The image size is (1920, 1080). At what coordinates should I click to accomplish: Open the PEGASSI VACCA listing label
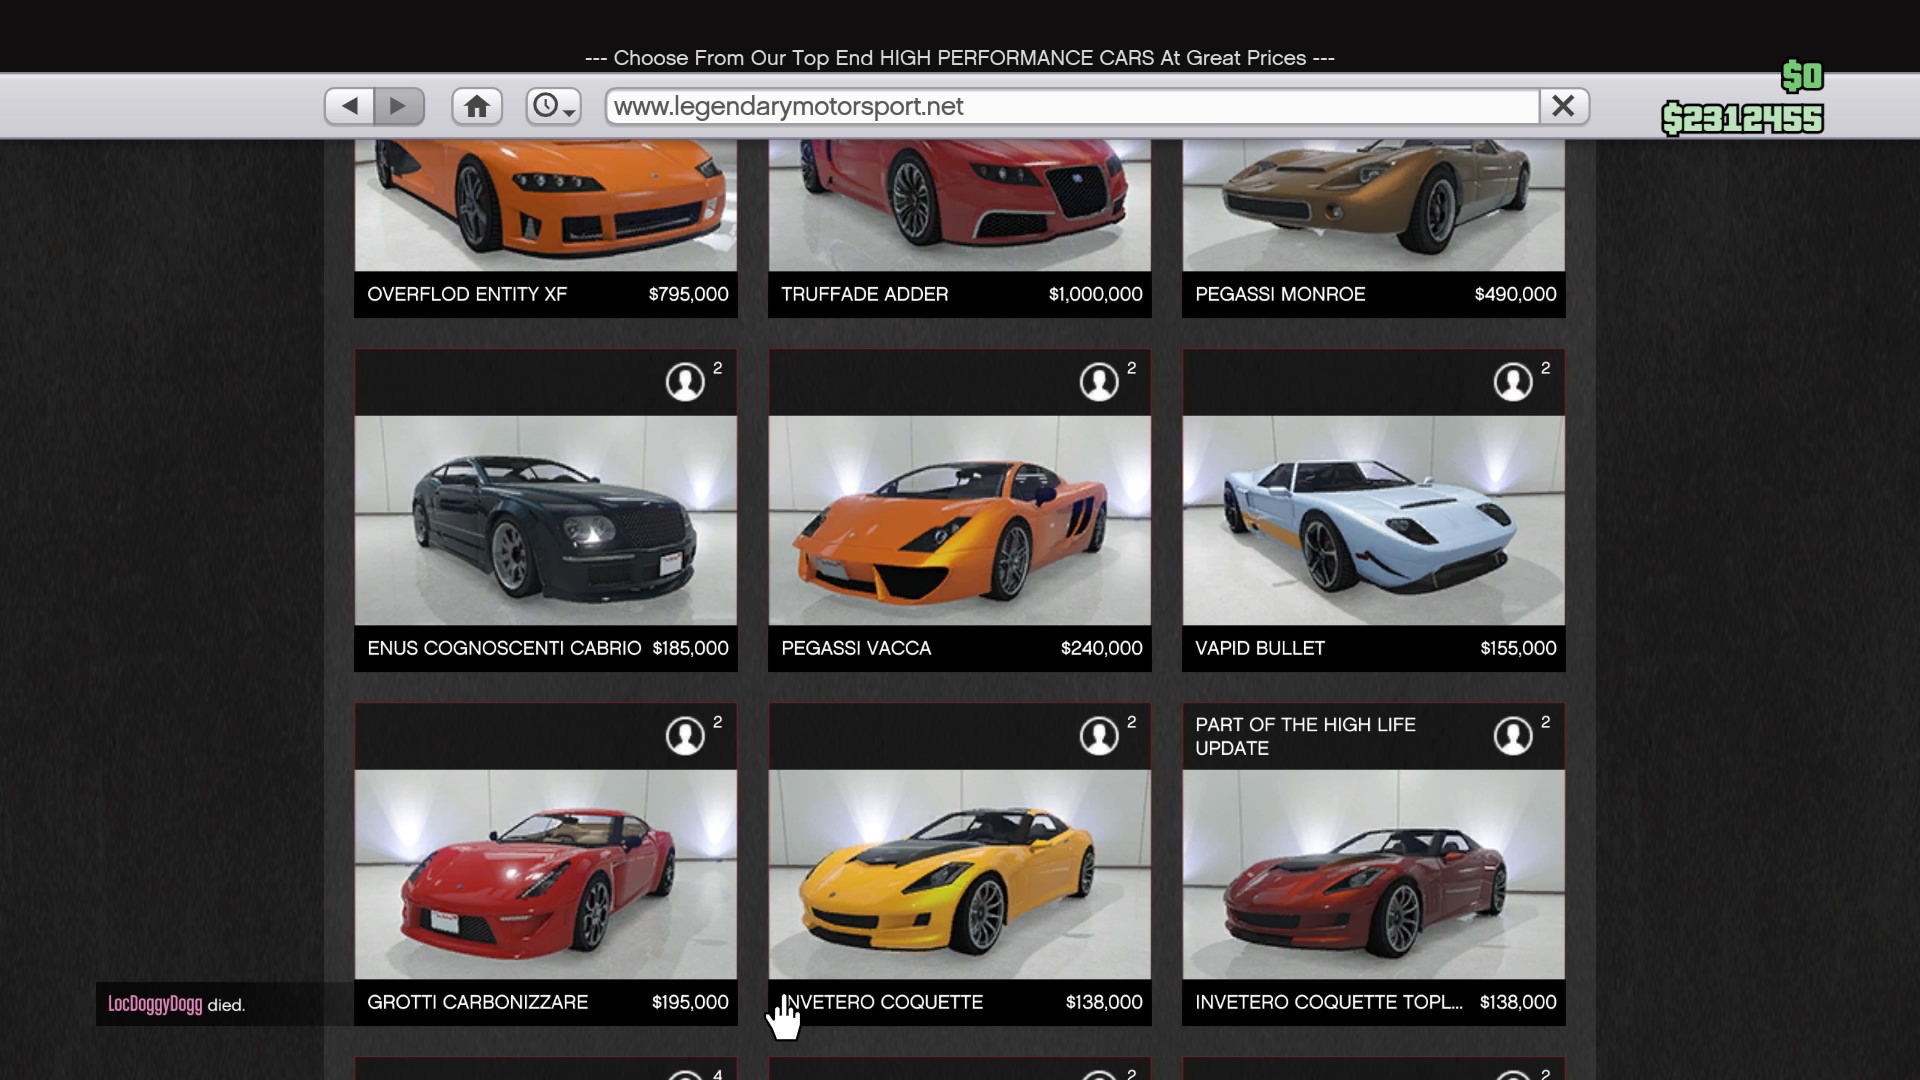[x=856, y=648]
